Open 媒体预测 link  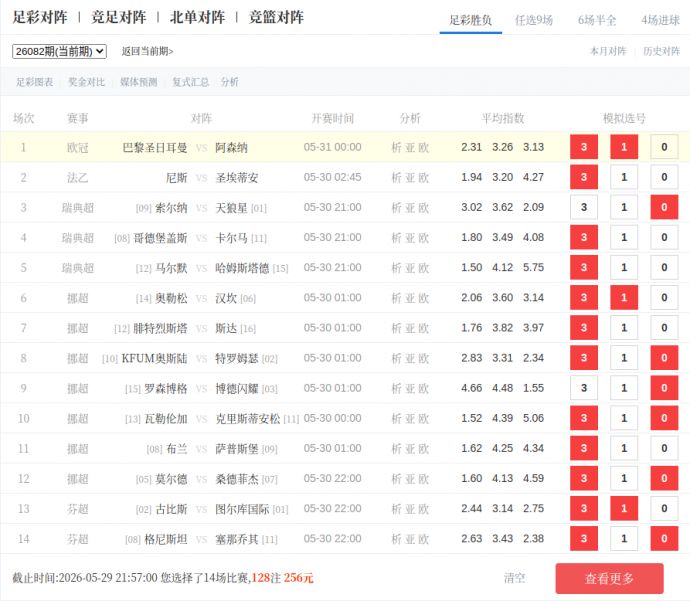click(x=139, y=82)
